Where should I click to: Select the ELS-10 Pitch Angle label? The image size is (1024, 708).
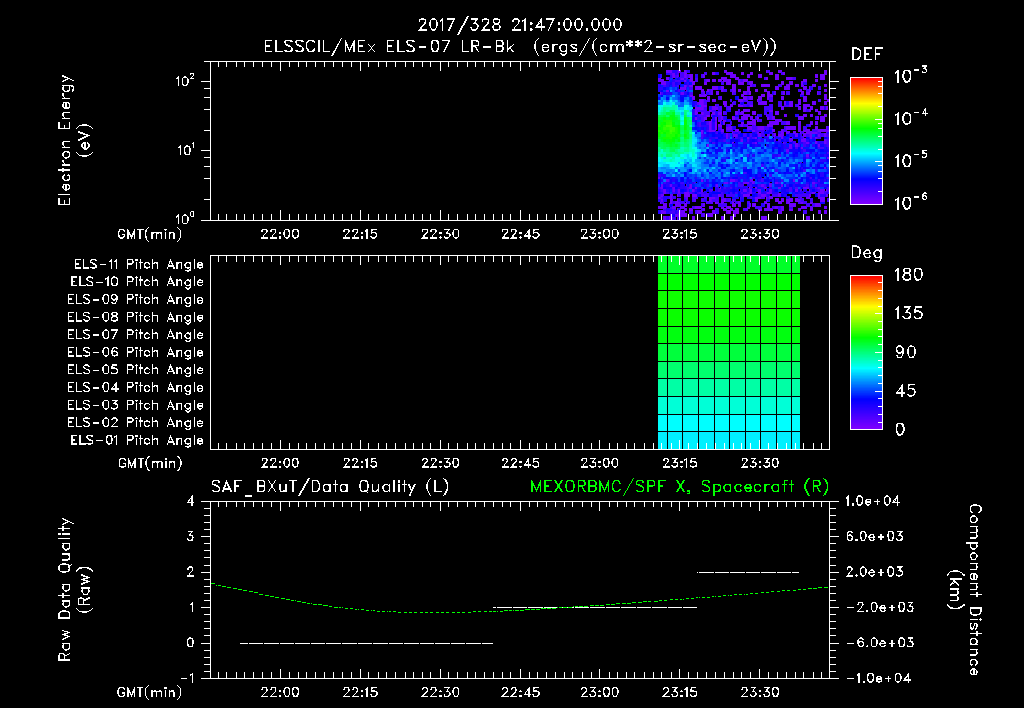(137, 282)
